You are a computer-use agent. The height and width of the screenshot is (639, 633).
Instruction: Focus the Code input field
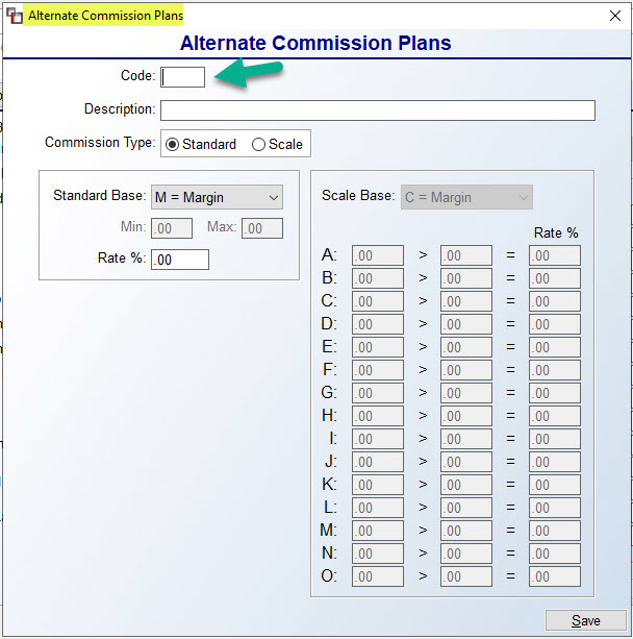pyautogui.click(x=182, y=77)
